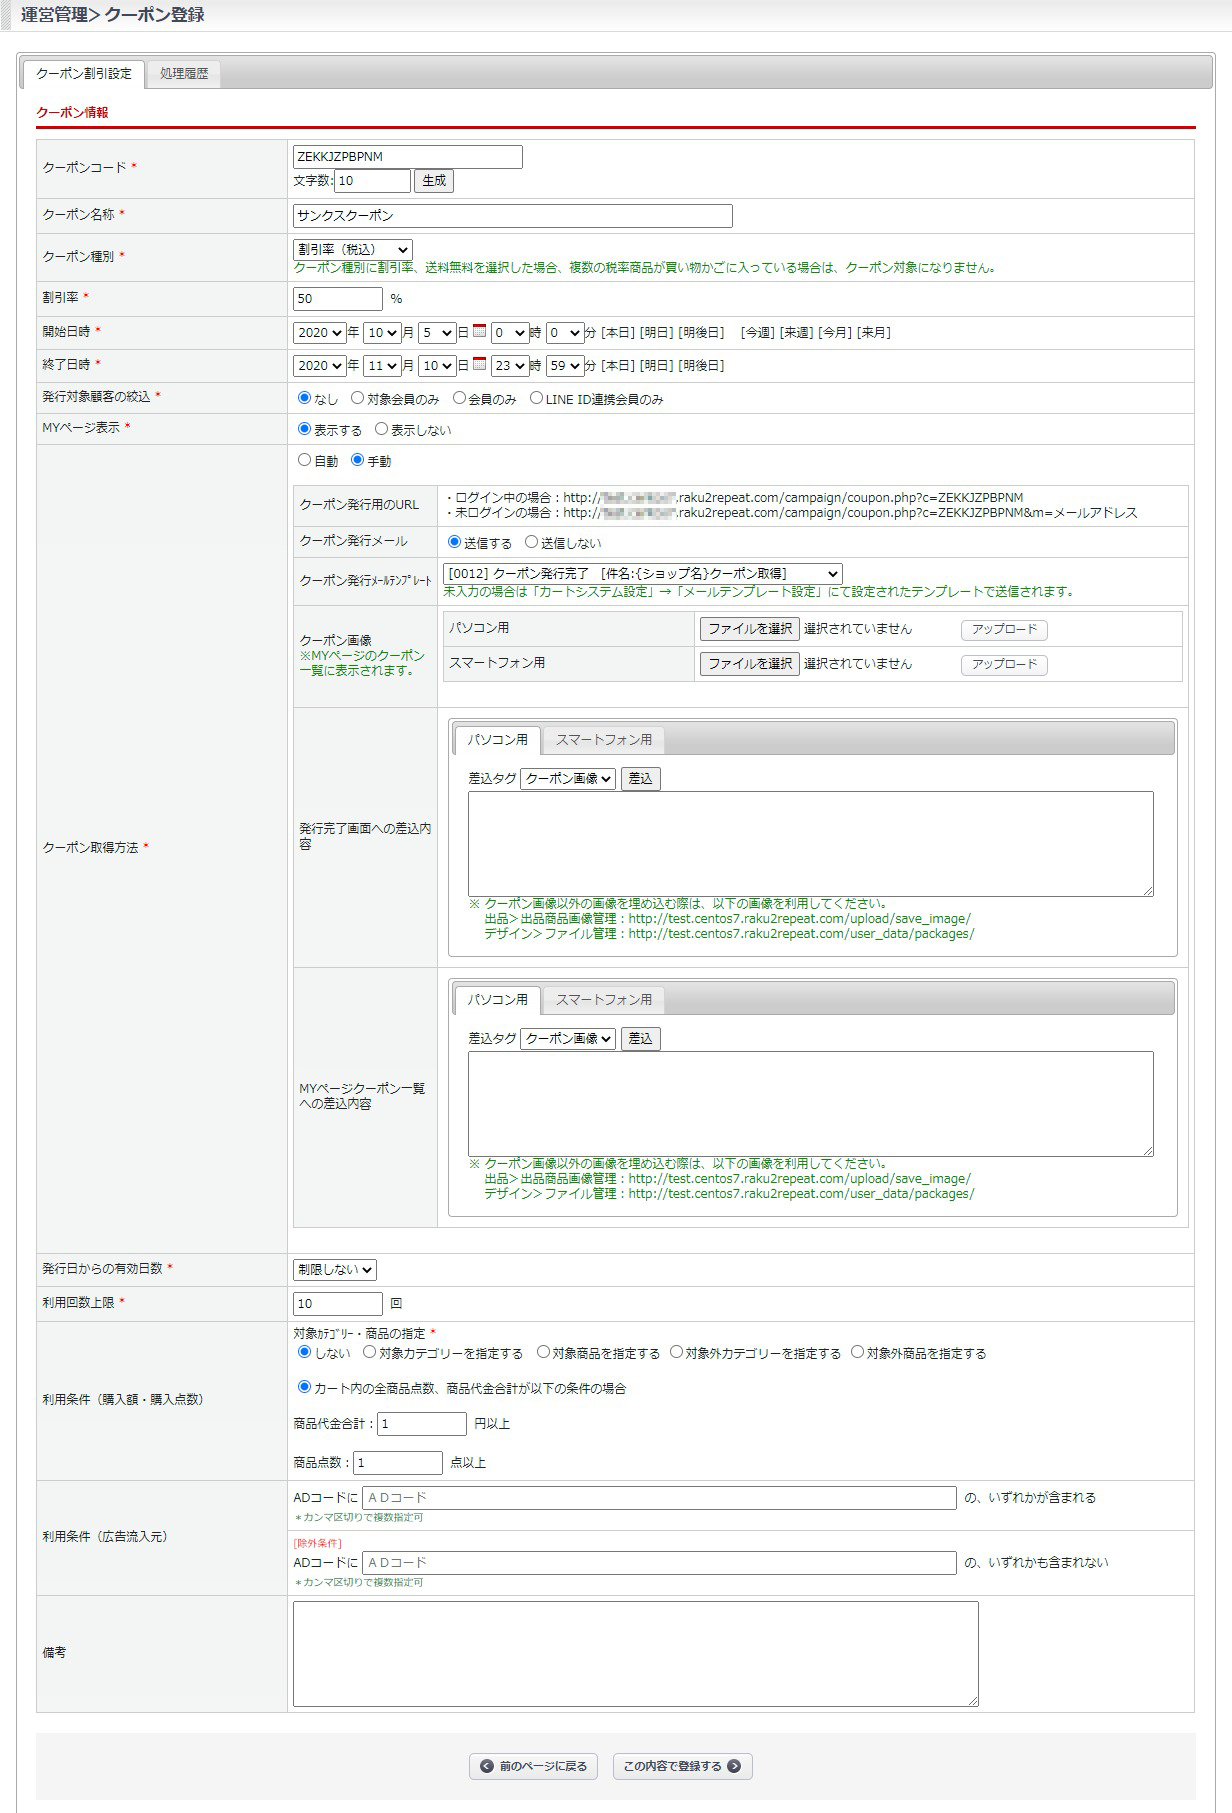Click the MYページクーポン一覧 insert content textarea
Viewport: 1232px width, 1813px height.
(x=811, y=1104)
